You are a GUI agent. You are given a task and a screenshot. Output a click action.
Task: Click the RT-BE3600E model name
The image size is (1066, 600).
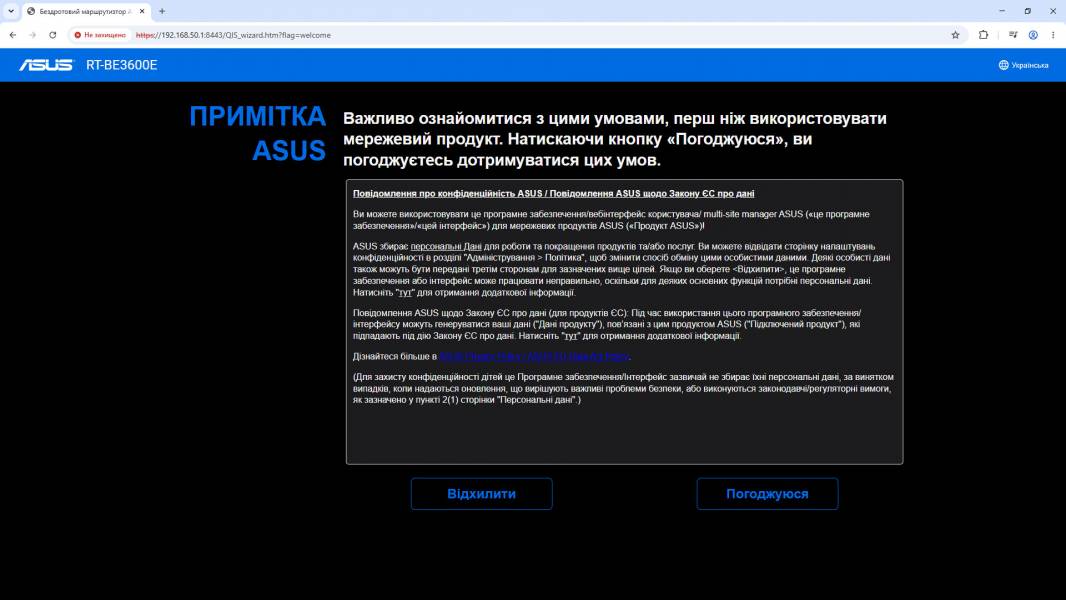coord(122,65)
